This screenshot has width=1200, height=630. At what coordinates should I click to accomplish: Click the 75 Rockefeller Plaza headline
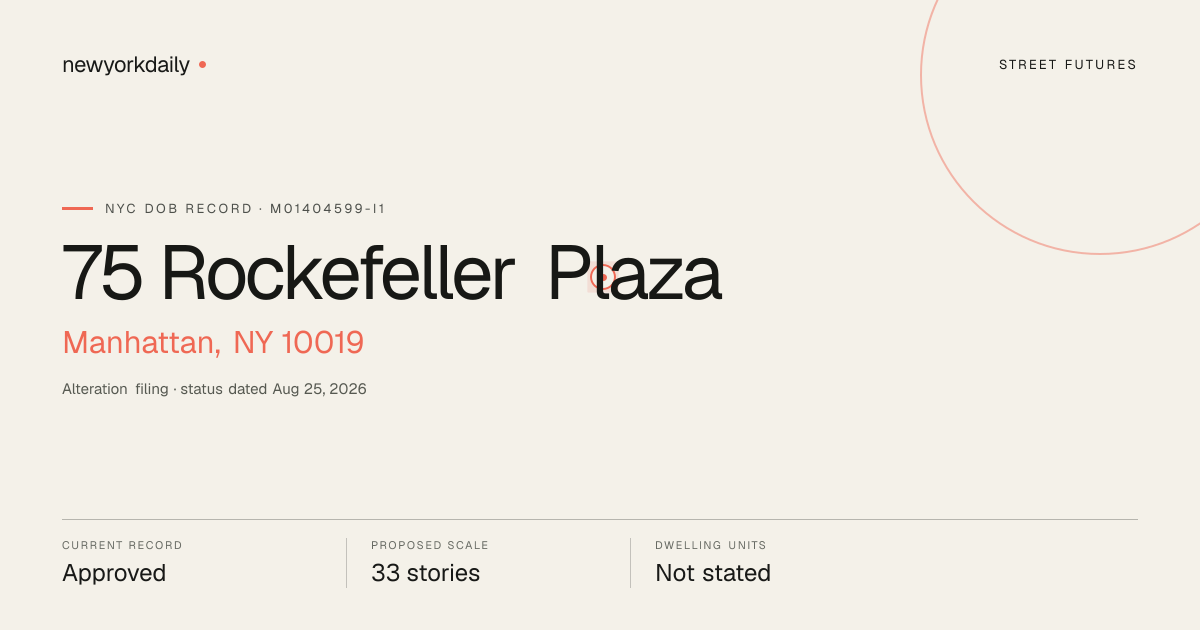[x=391, y=273]
